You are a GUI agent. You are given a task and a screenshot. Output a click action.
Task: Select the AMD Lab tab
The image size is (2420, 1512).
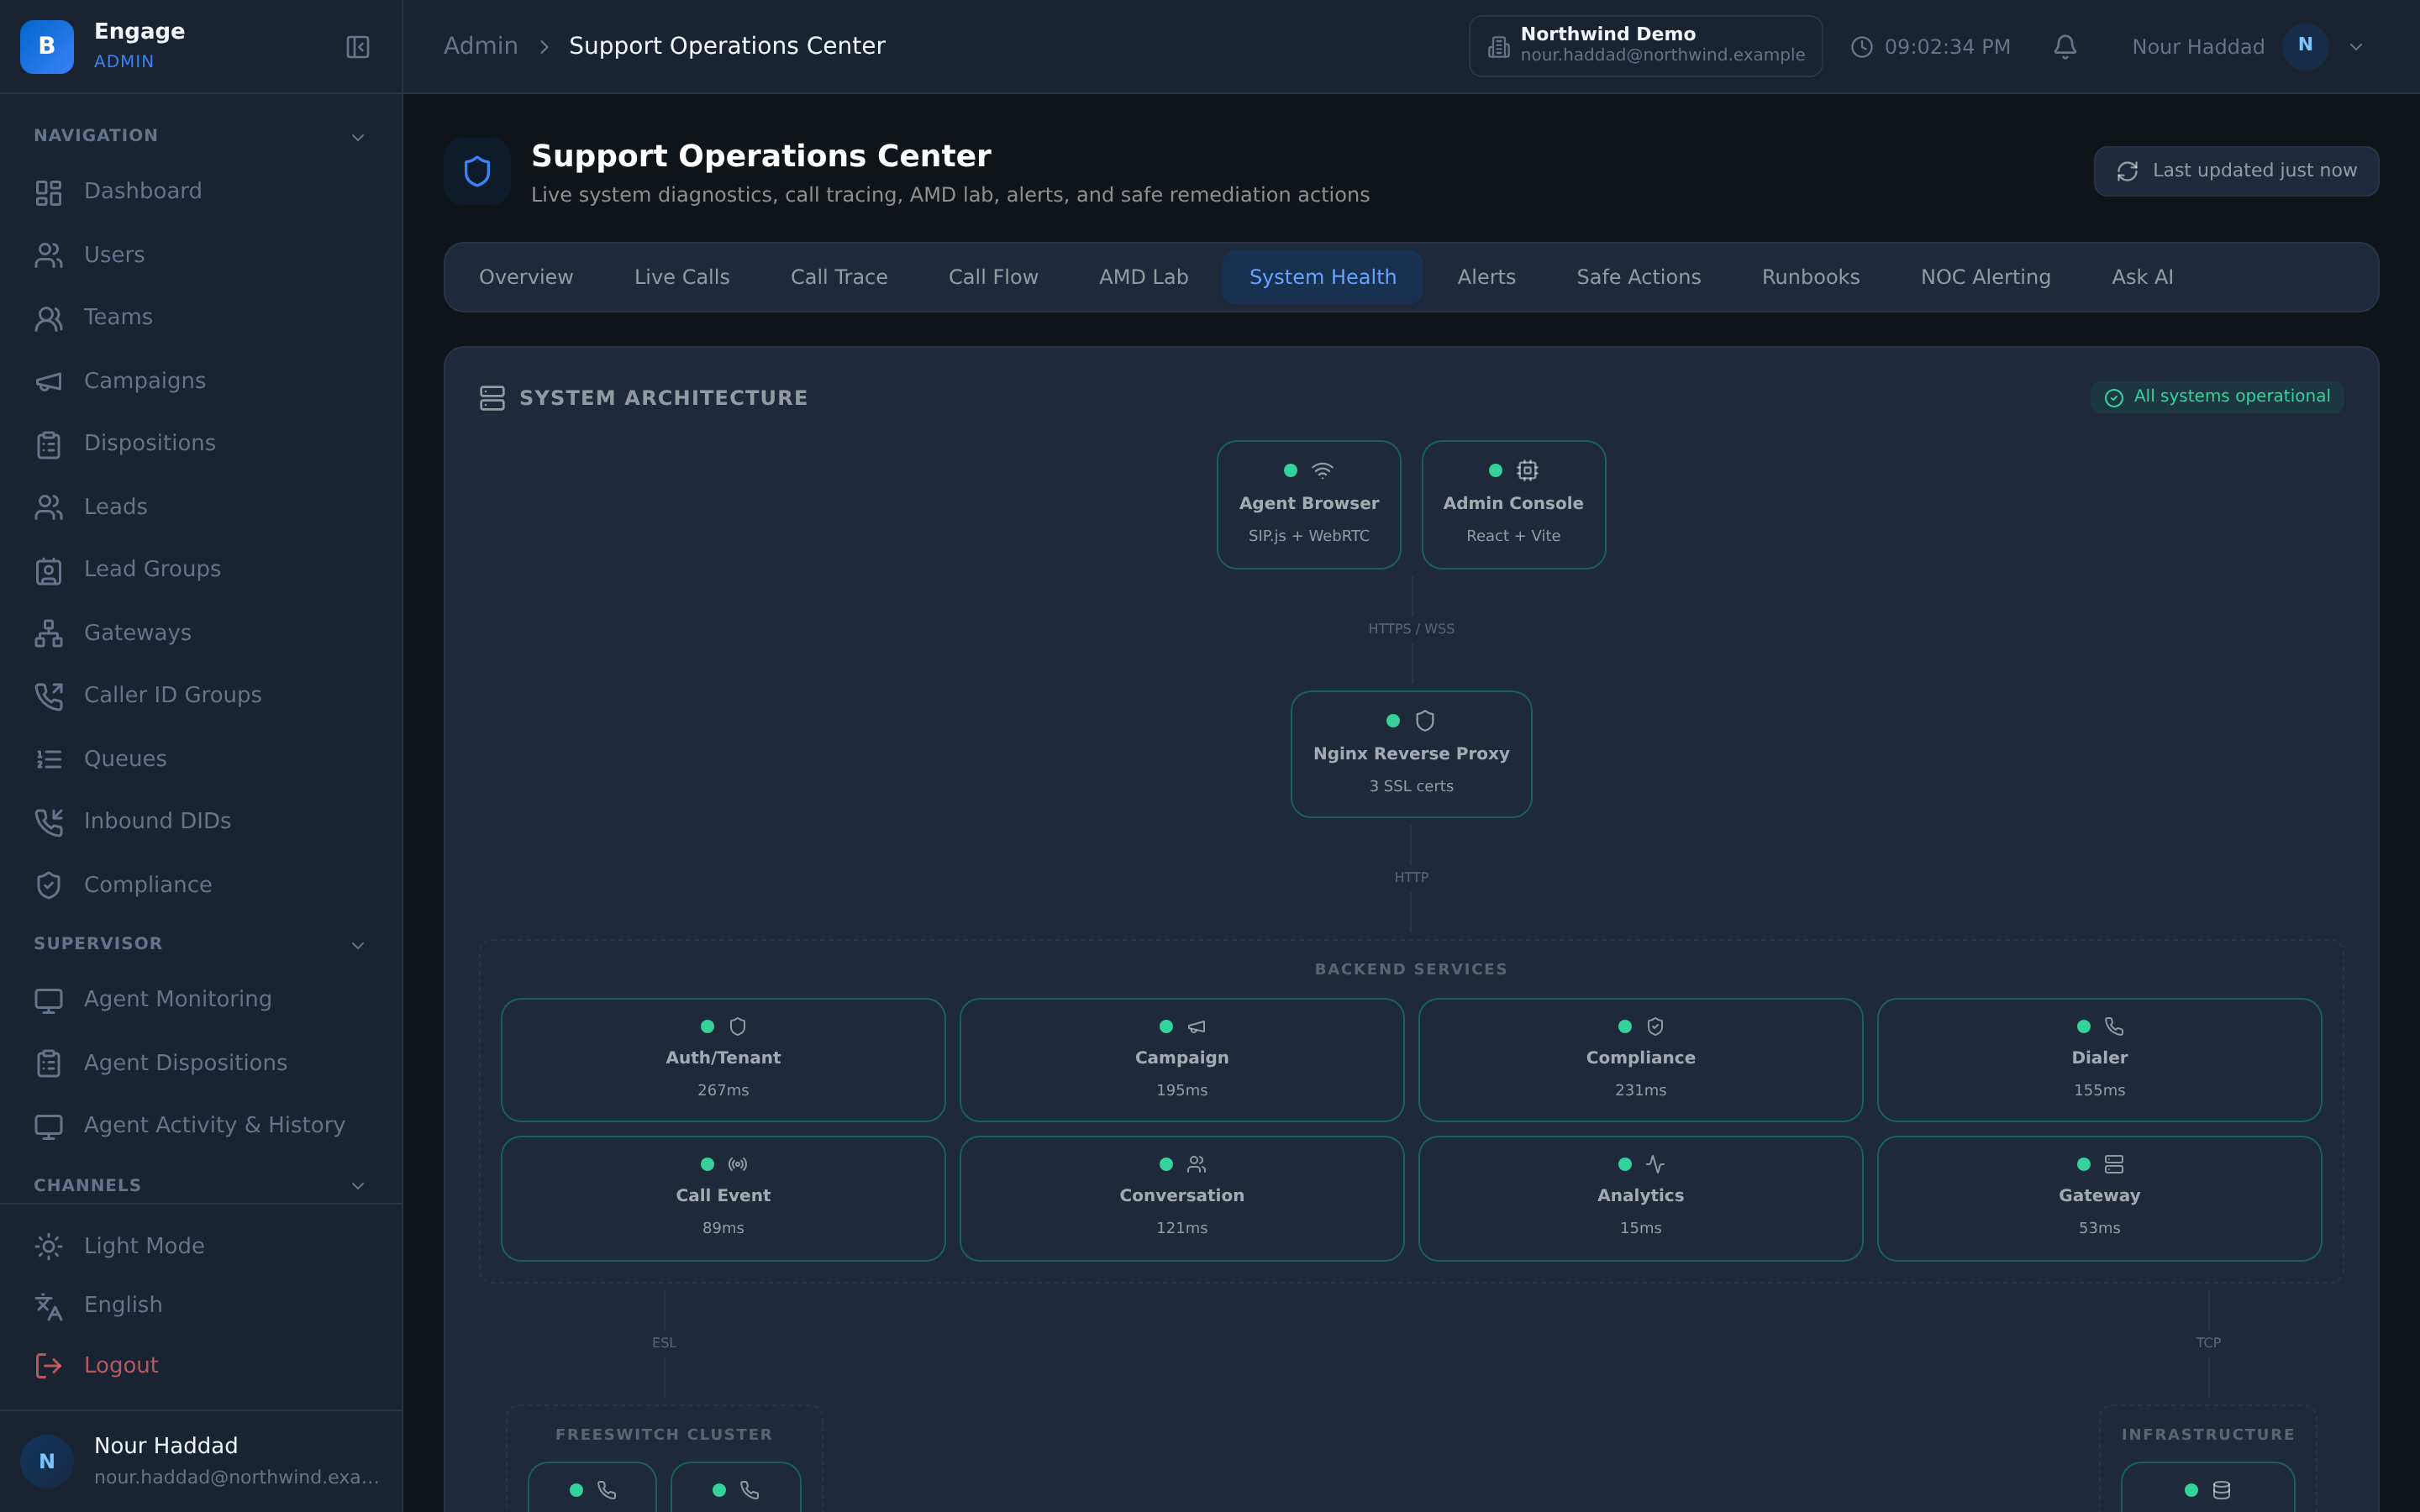coord(1144,277)
